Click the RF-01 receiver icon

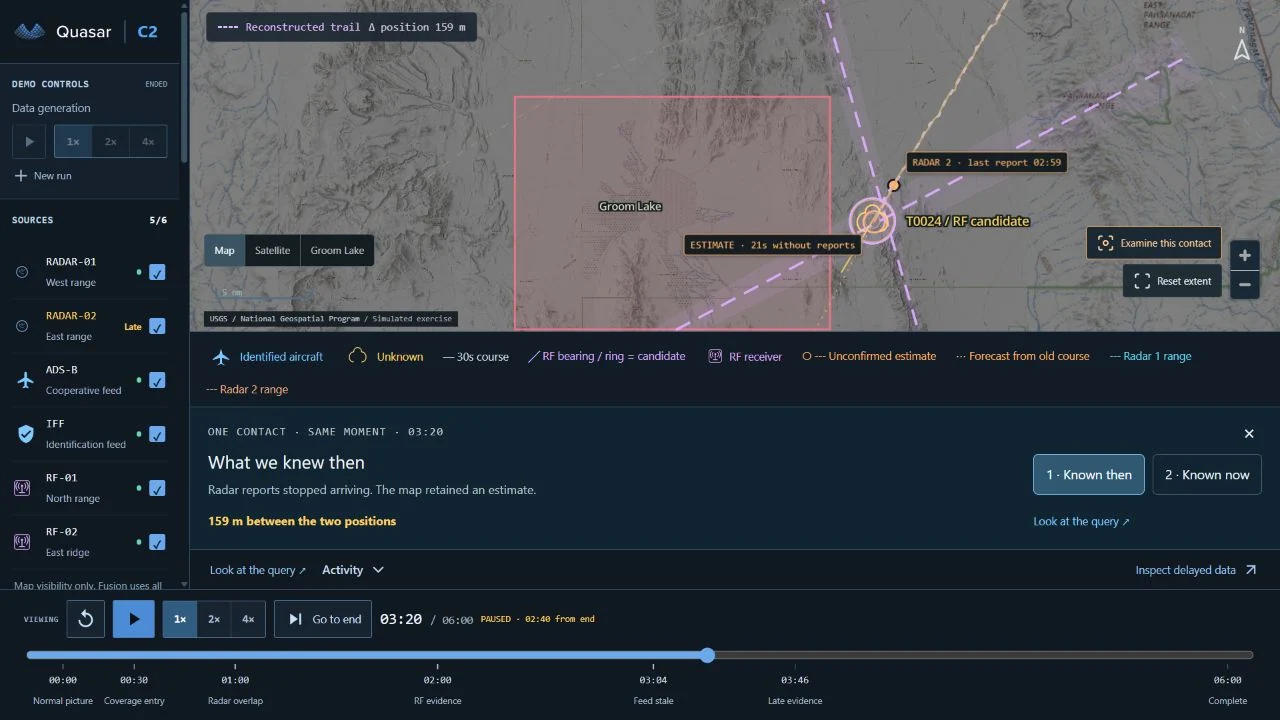22,488
